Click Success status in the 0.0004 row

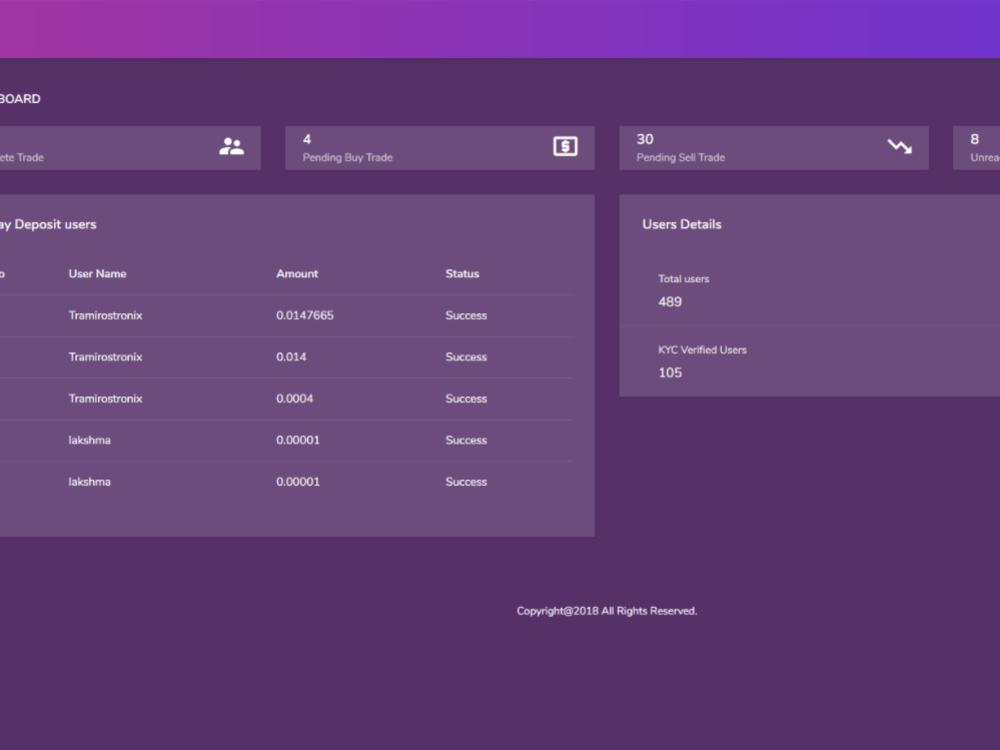pos(466,399)
